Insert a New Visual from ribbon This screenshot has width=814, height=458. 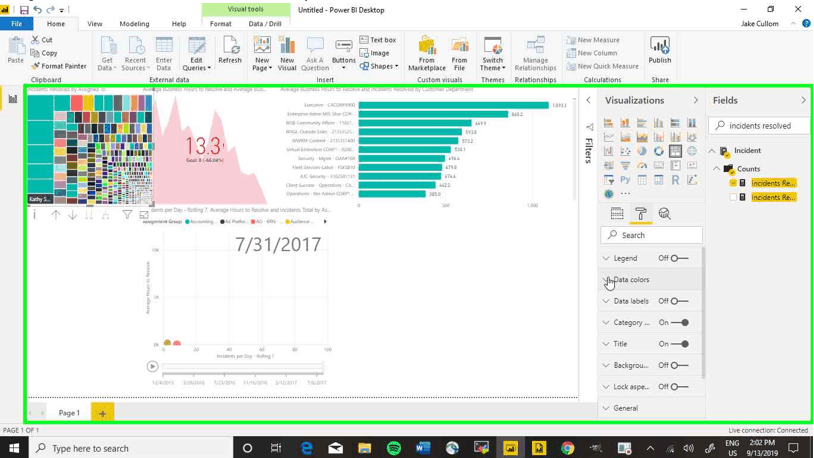coord(287,54)
